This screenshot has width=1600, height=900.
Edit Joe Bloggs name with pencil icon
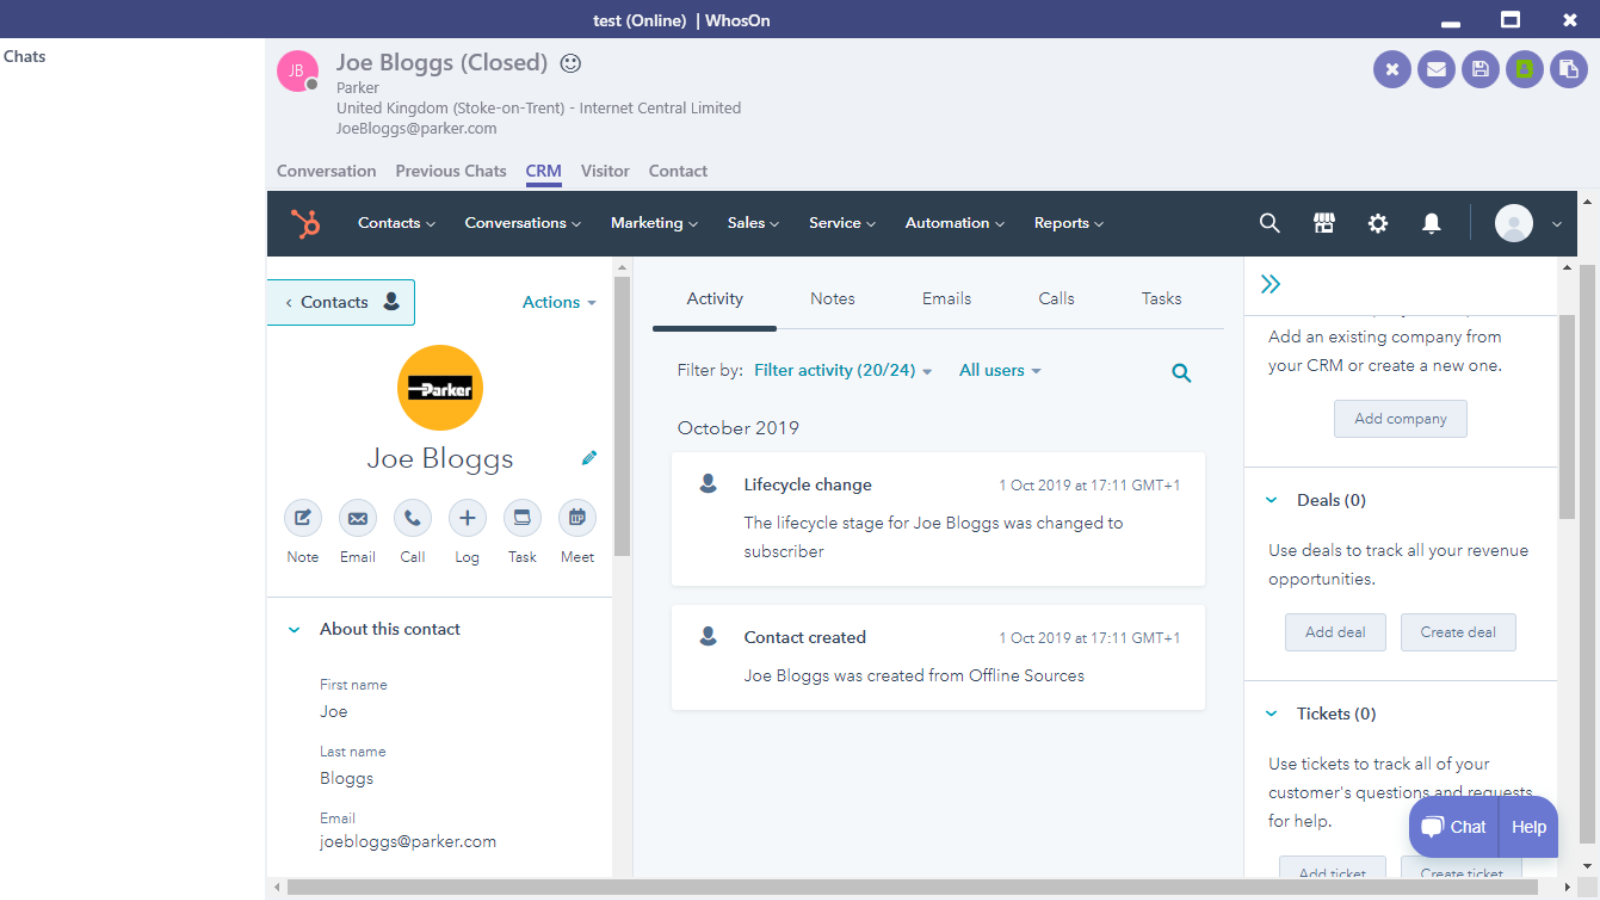589,458
